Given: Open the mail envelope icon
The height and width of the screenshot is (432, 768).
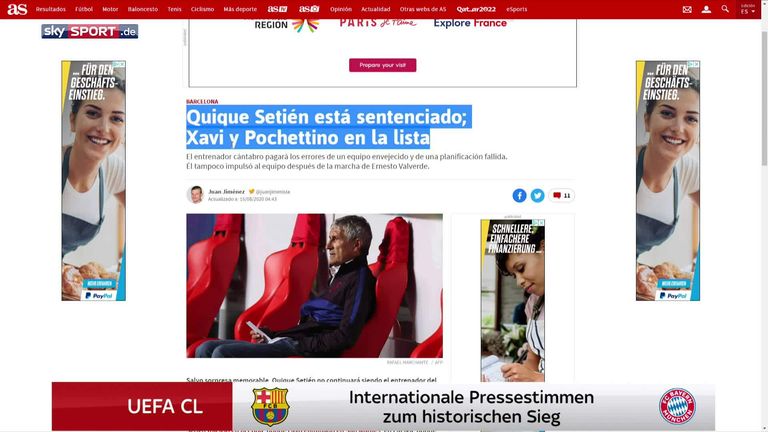Looking at the screenshot, I should point(687,9).
